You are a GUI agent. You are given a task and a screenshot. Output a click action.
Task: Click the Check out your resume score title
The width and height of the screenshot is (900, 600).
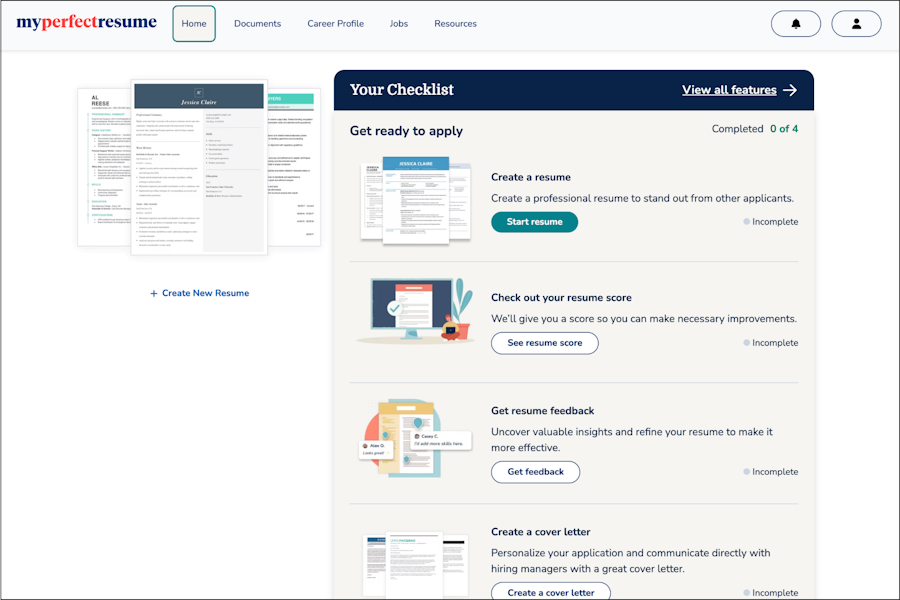(x=561, y=297)
